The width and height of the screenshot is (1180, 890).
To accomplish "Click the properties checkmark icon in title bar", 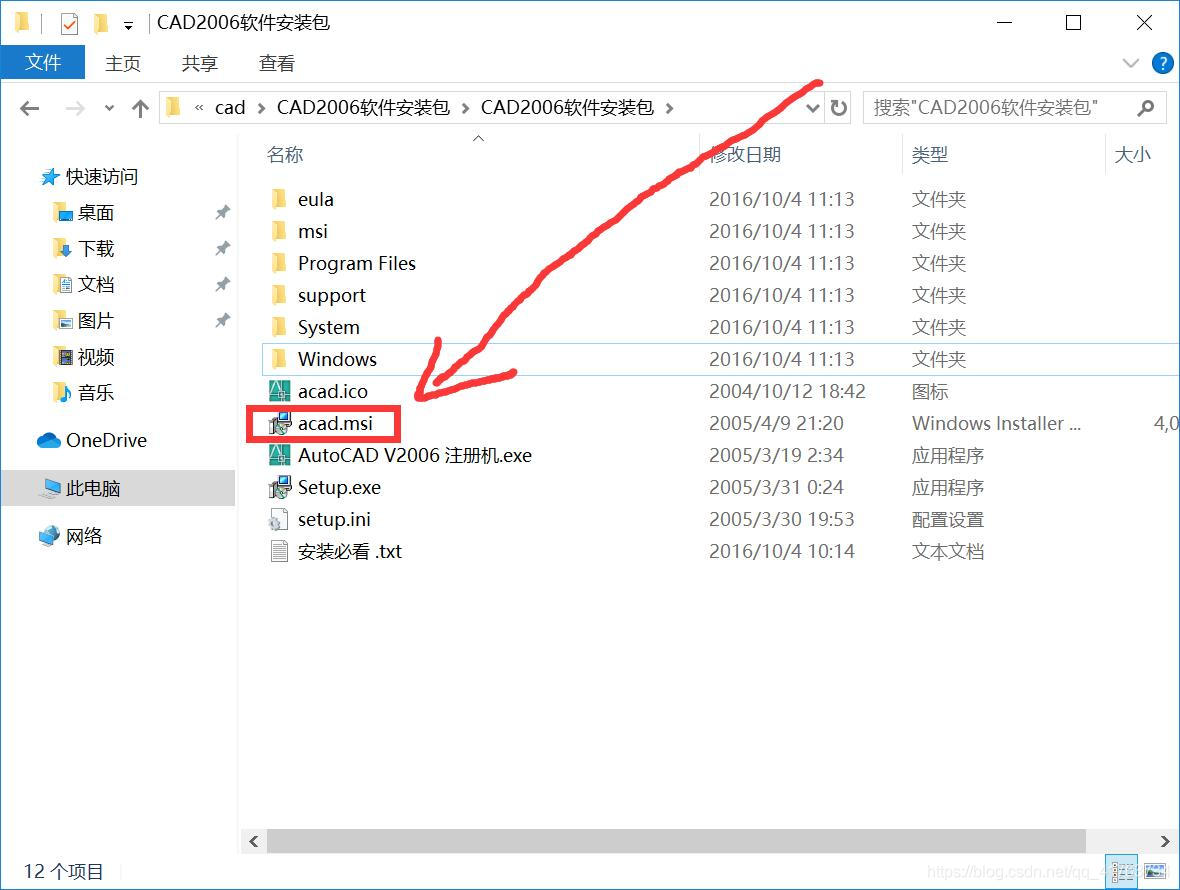I will (68, 24).
